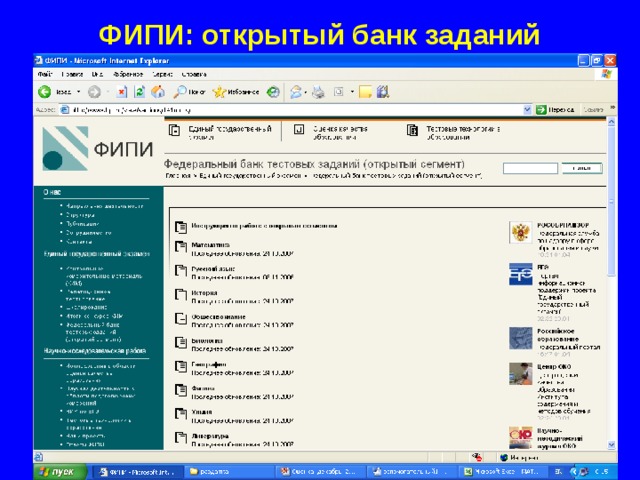The height and width of the screenshot is (480, 640).
Task: Open the Файл menu
Action: click(x=45, y=74)
